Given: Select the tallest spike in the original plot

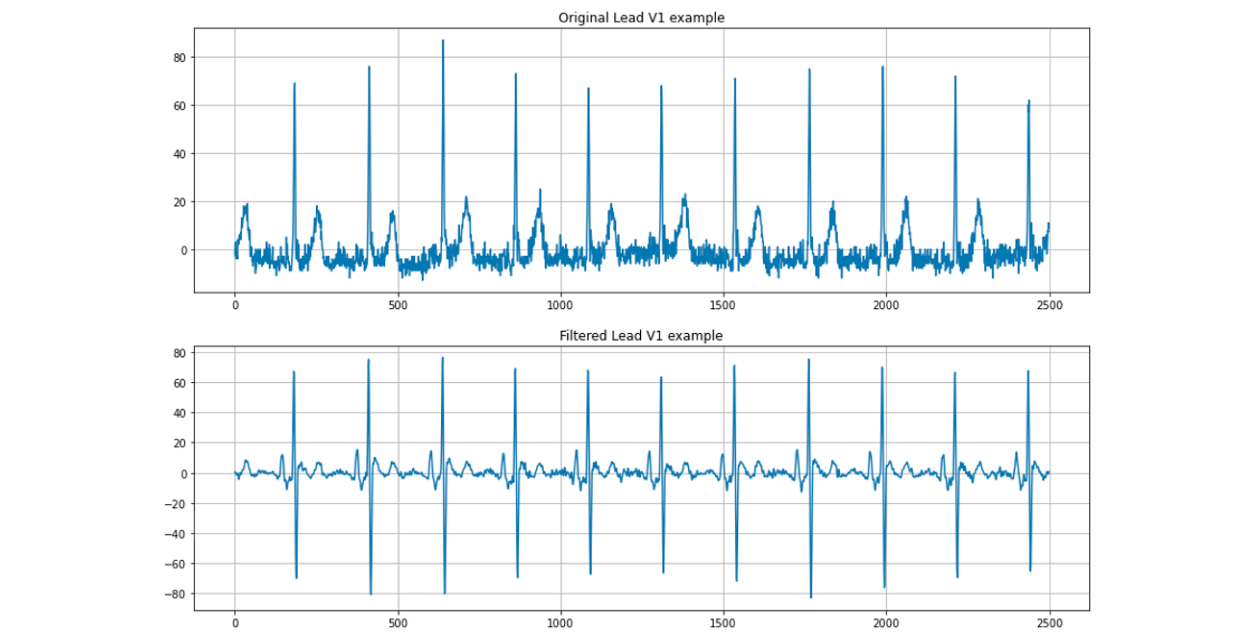Looking at the screenshot, I should pyautogui.click(x=443, y=60).
